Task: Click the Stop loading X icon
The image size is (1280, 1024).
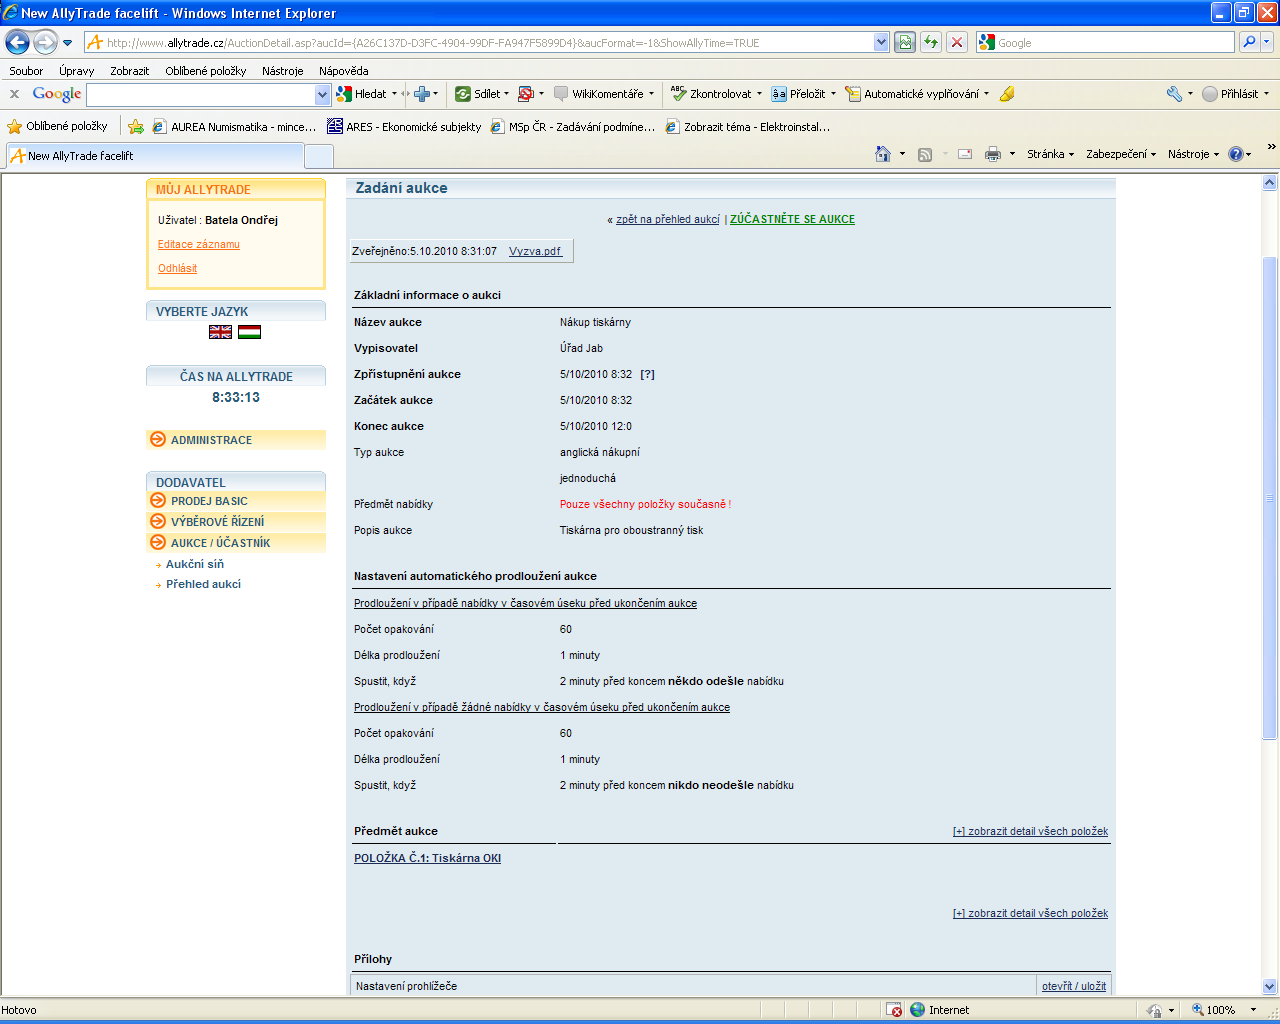Action: [957, 42]
